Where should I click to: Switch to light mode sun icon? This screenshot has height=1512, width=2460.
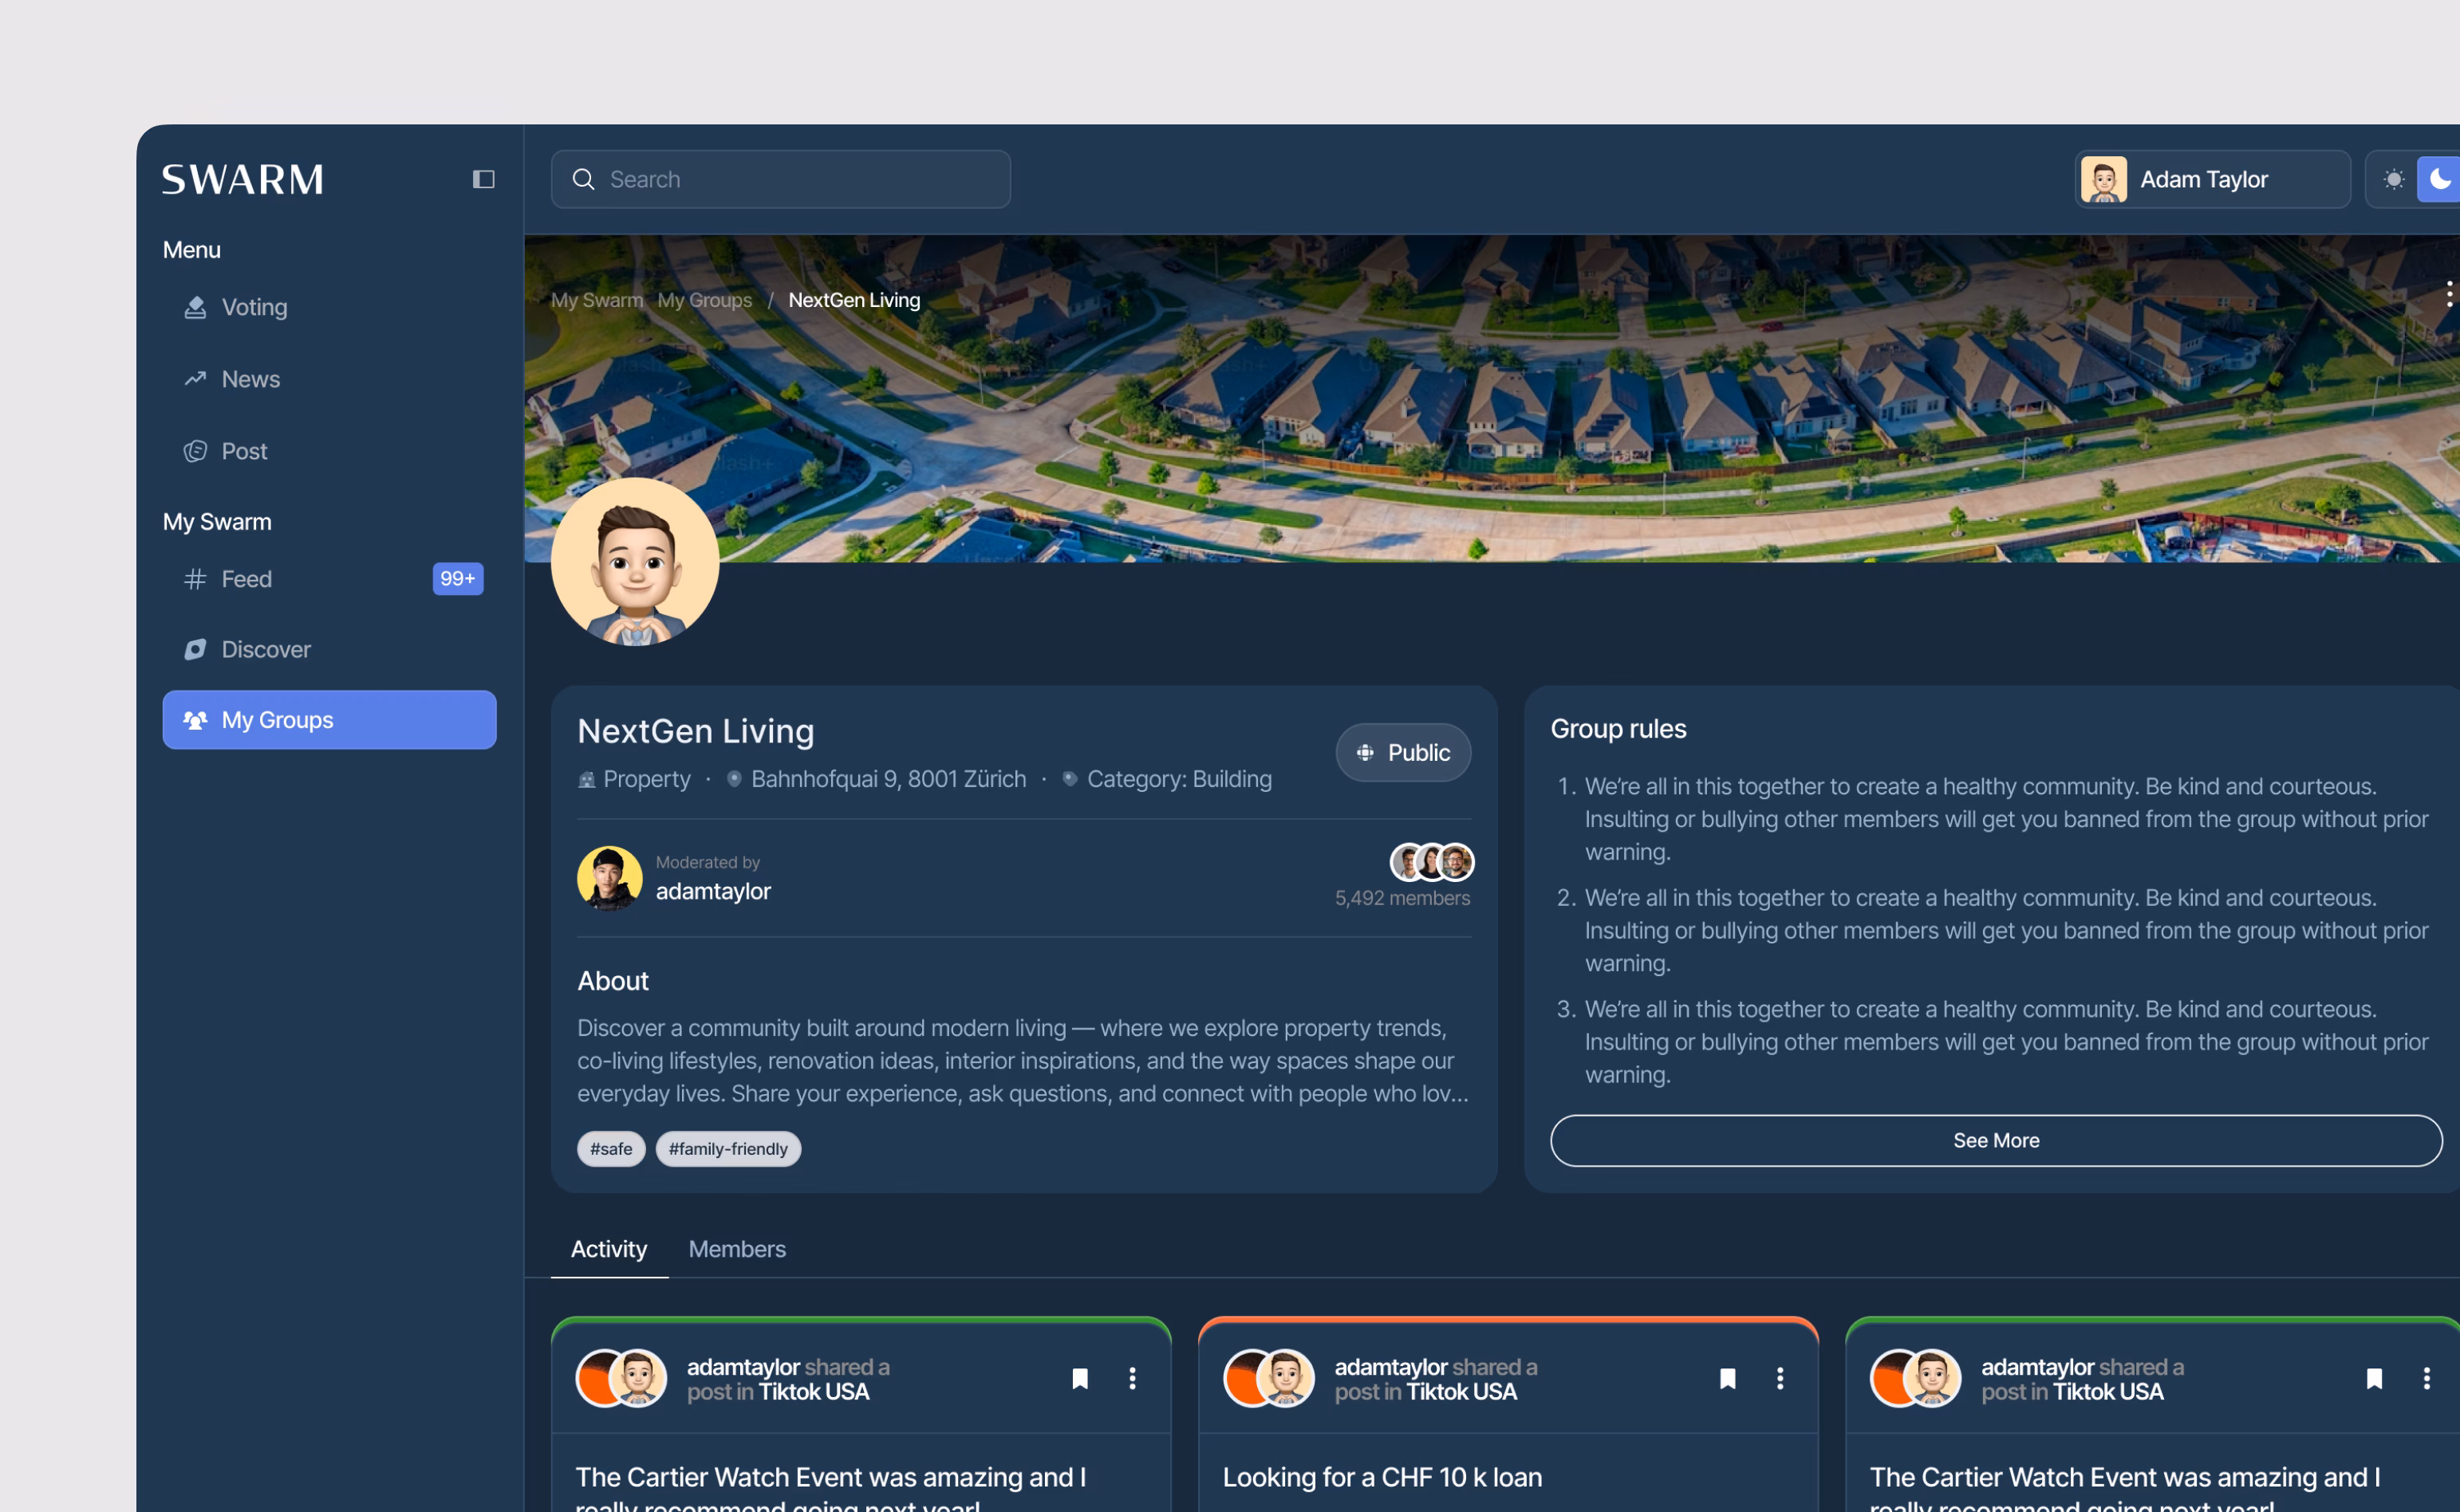[x=2394, y=179]
